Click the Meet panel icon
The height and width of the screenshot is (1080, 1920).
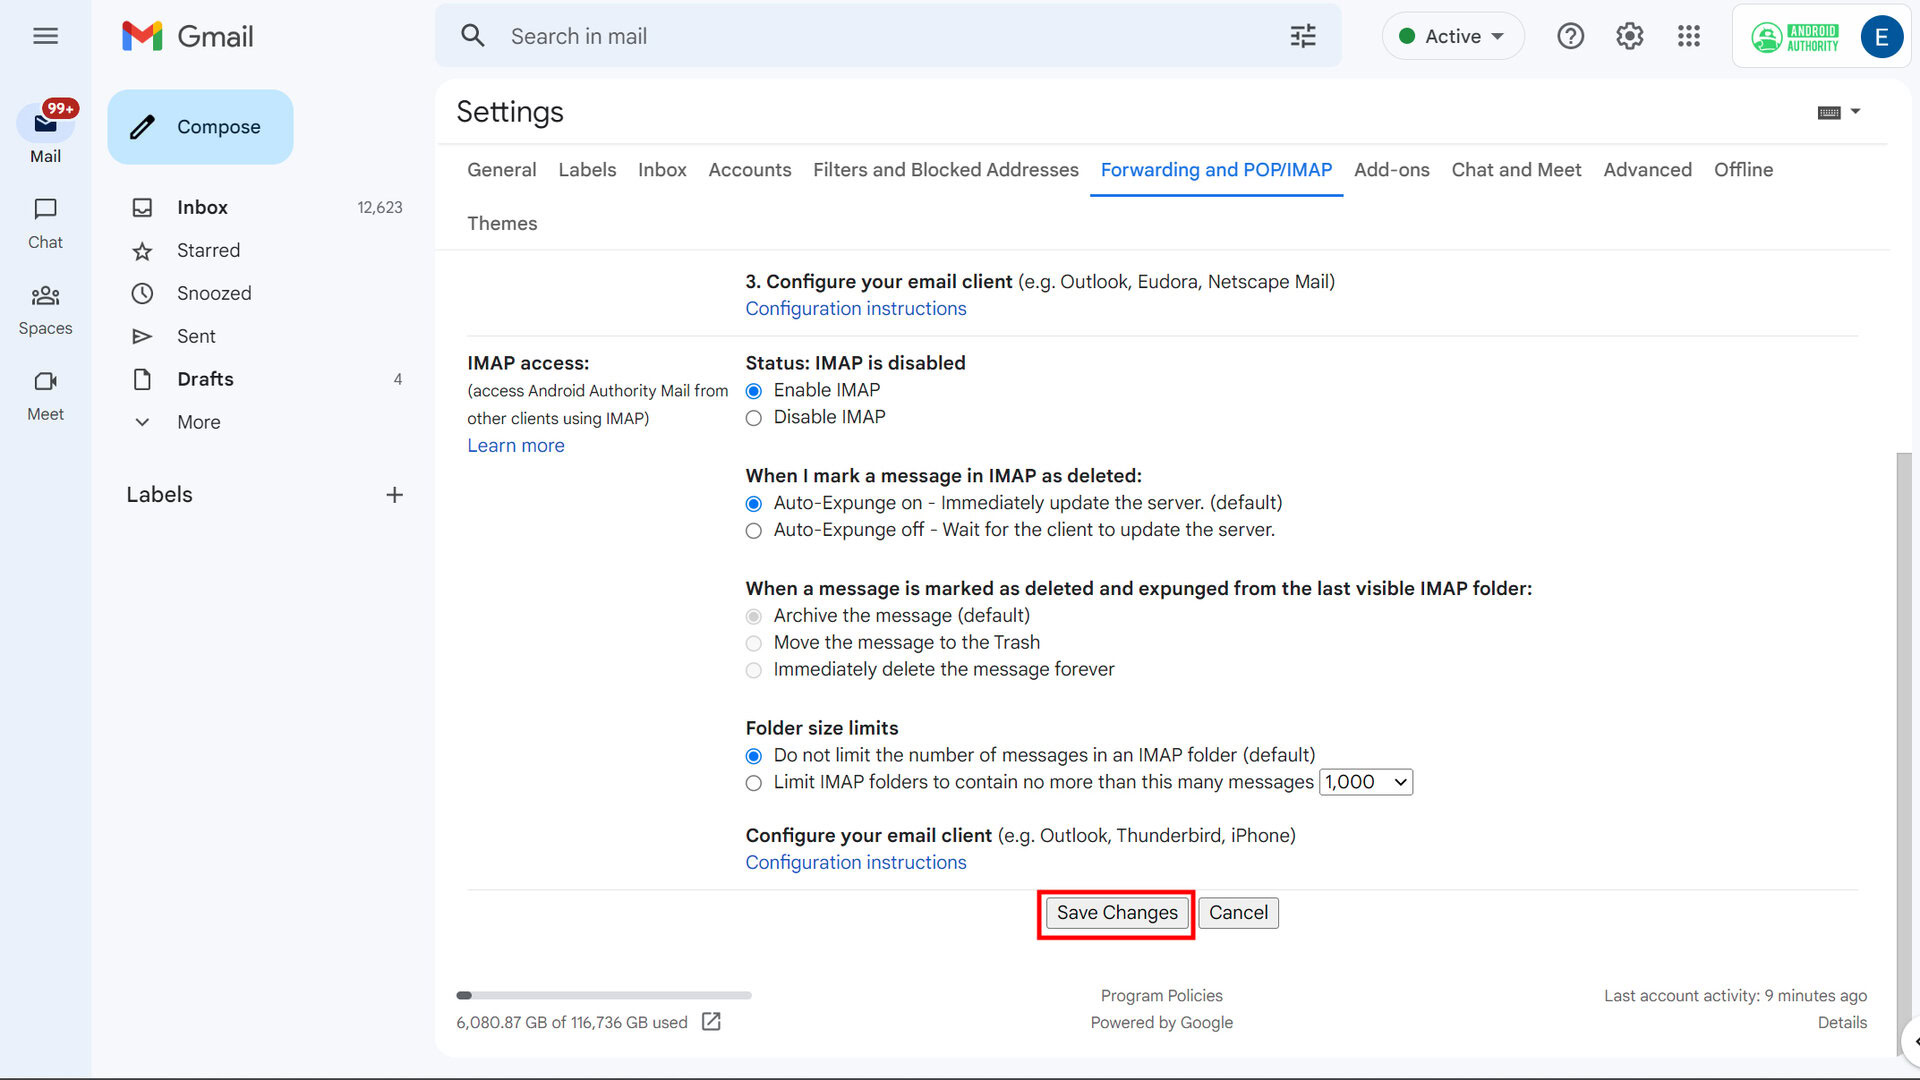46,381
